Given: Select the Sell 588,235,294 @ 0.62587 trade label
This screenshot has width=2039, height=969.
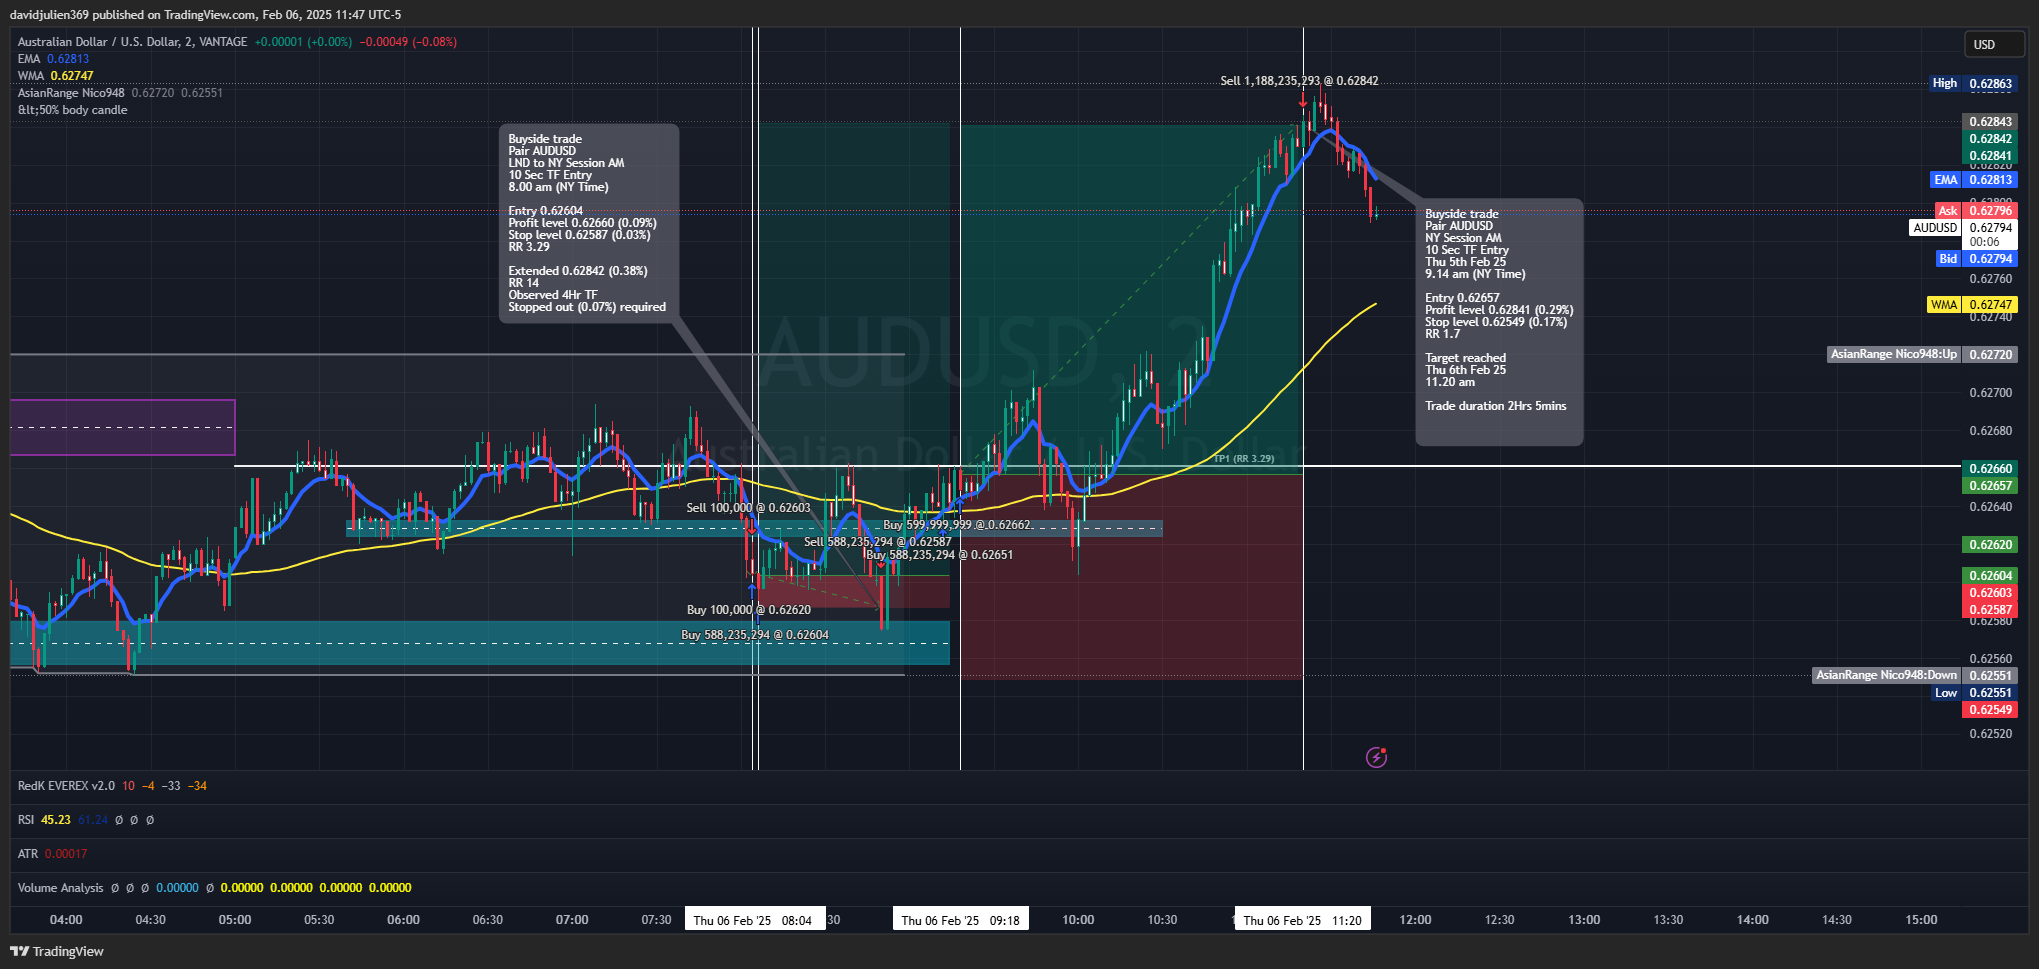Looking at the screenshot, I should (877, 542).
